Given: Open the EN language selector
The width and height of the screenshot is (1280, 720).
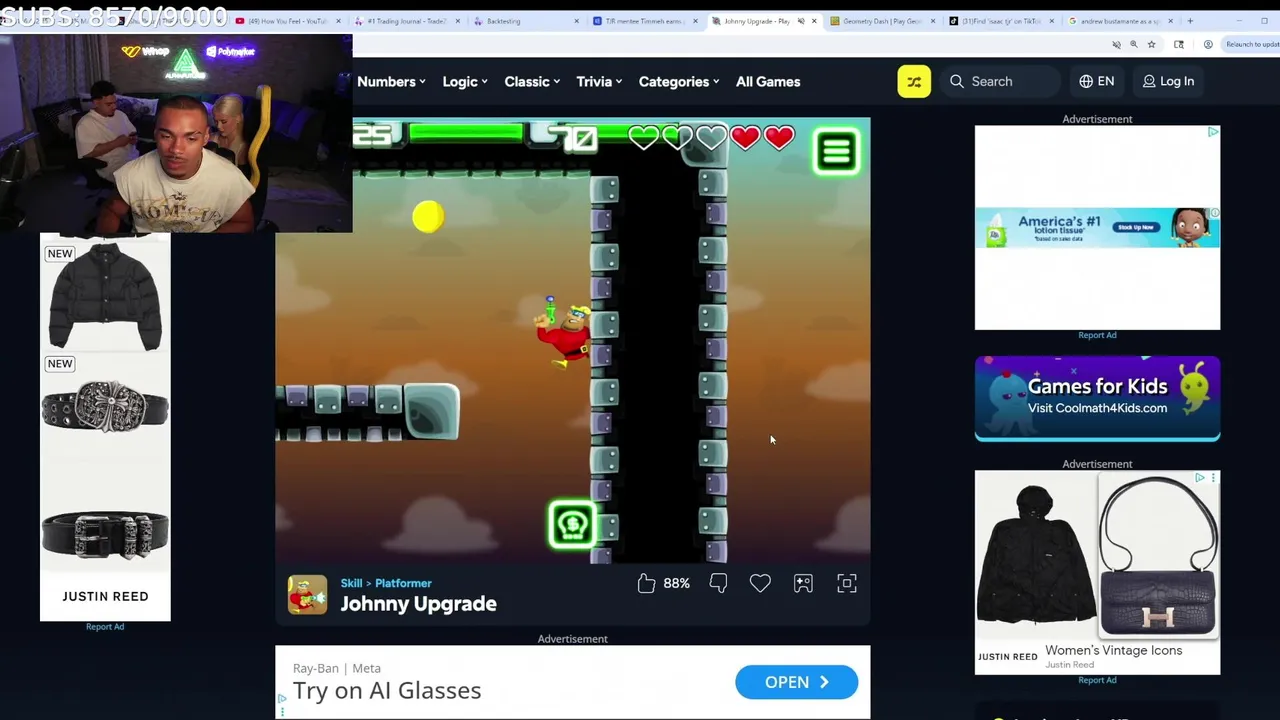Looking at the screenshot, I should (x=1097, y=81).
